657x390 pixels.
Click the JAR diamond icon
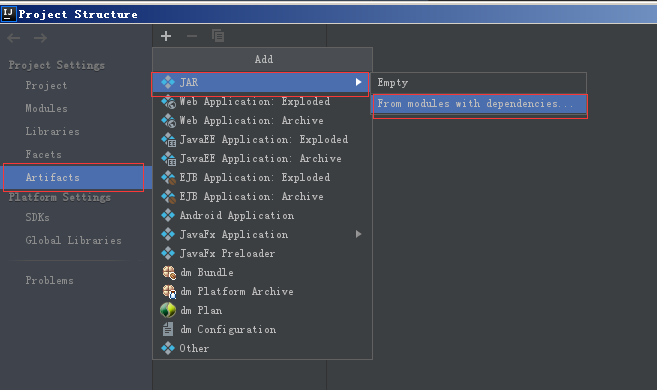pyautogui.click(x=168, y=82)
